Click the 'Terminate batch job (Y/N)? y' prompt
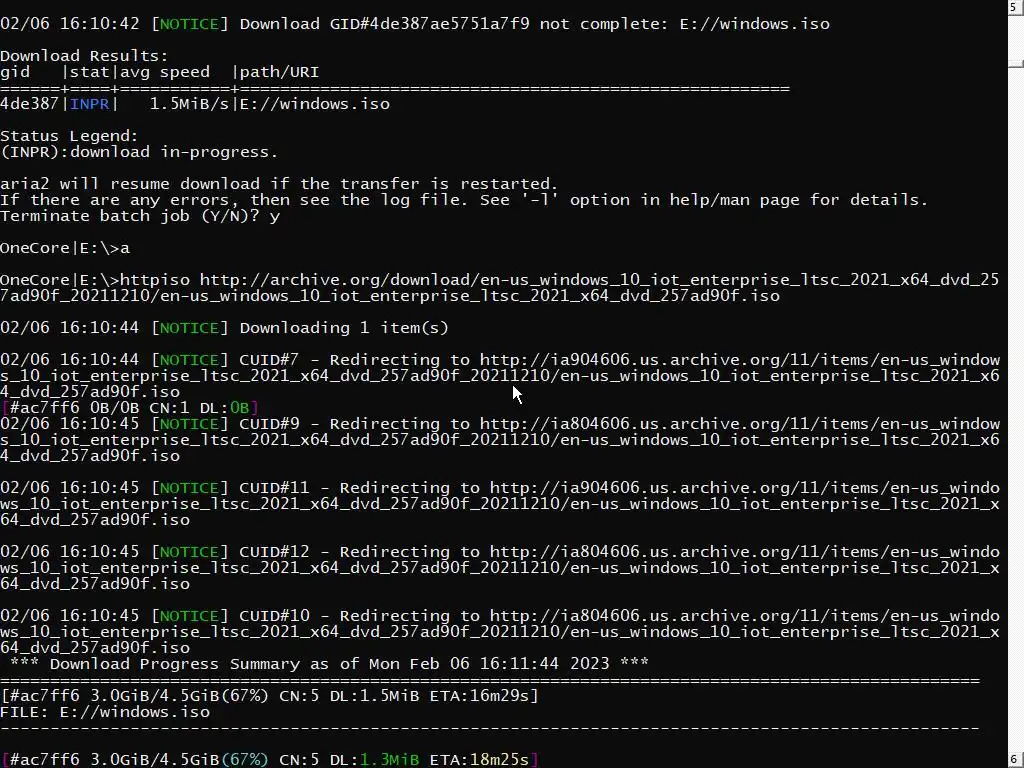The width and height of the screenshot is (1024, 768). pyautogui.click(x=140, y=216)
